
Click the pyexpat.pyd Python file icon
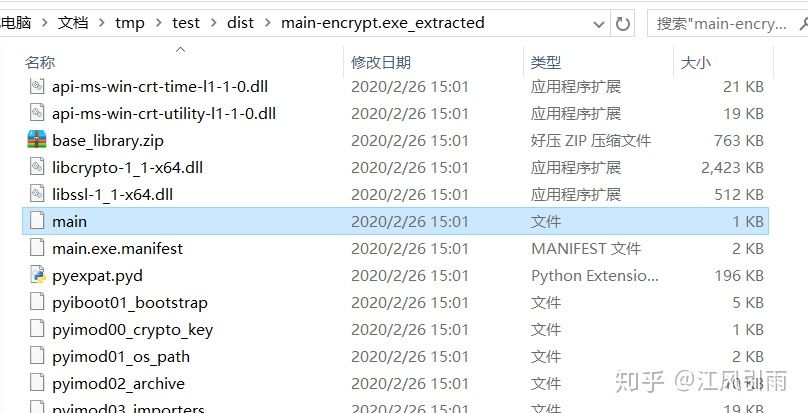(37, 275)
